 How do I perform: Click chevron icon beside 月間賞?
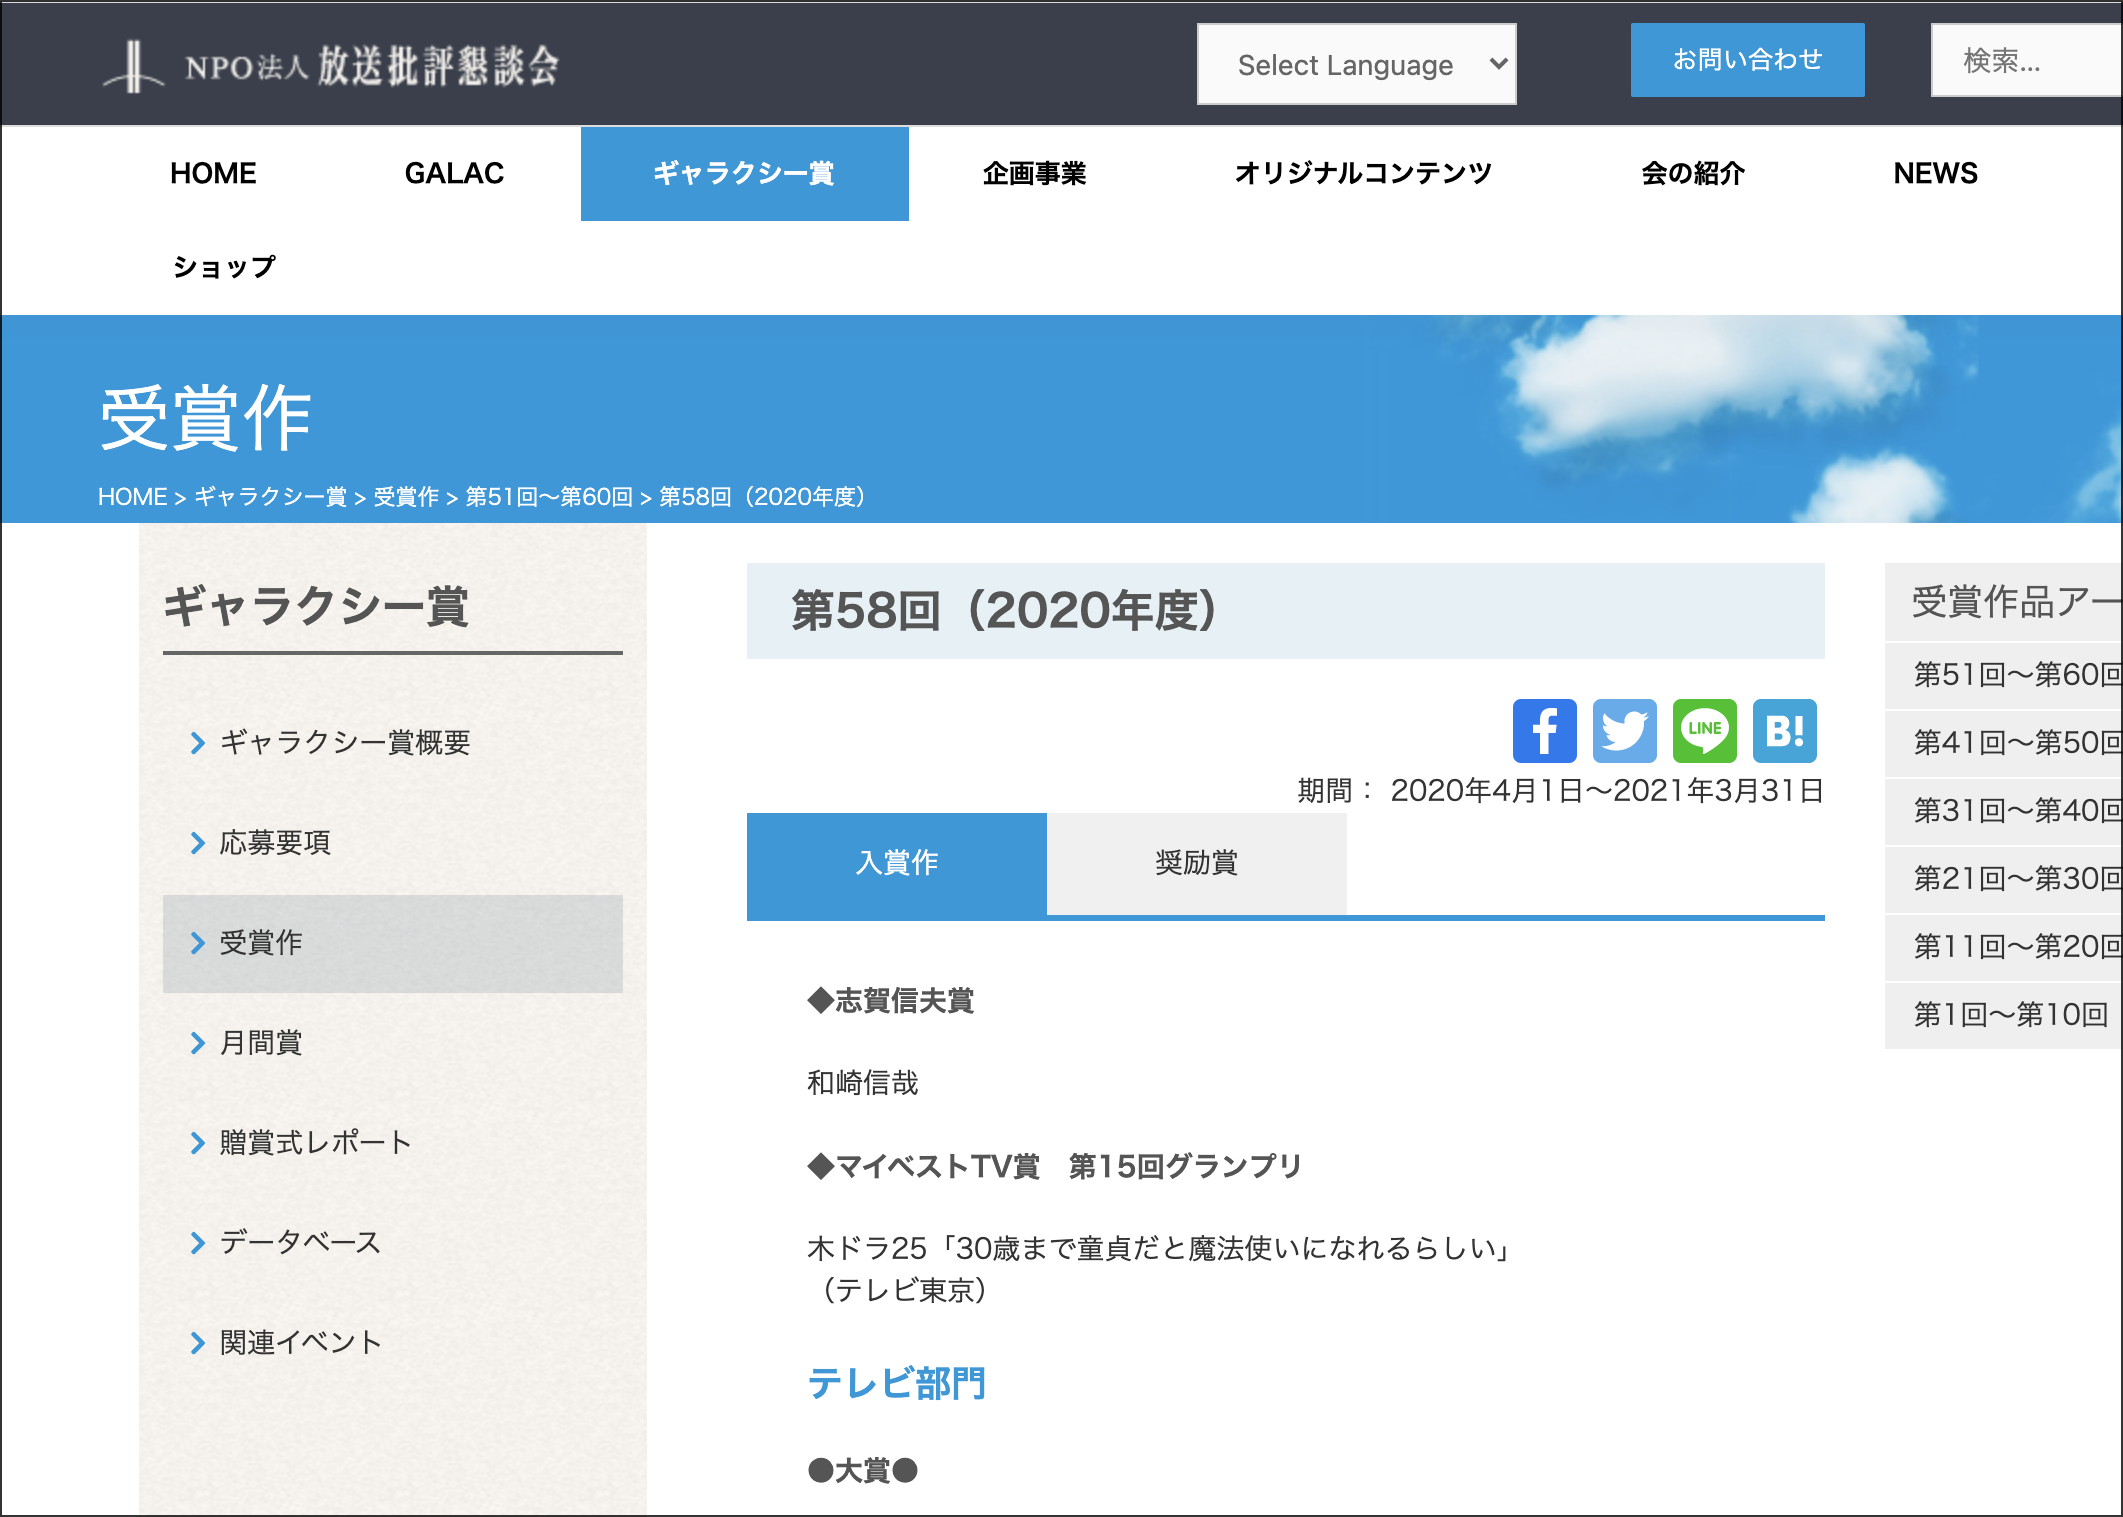click(197, 1043)
